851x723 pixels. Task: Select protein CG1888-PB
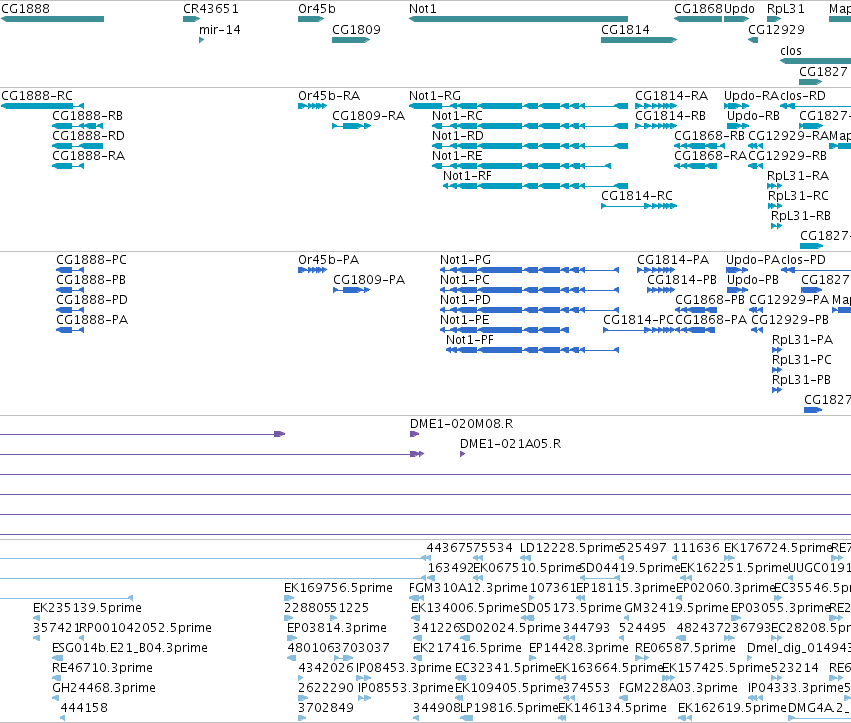(70, 290)
